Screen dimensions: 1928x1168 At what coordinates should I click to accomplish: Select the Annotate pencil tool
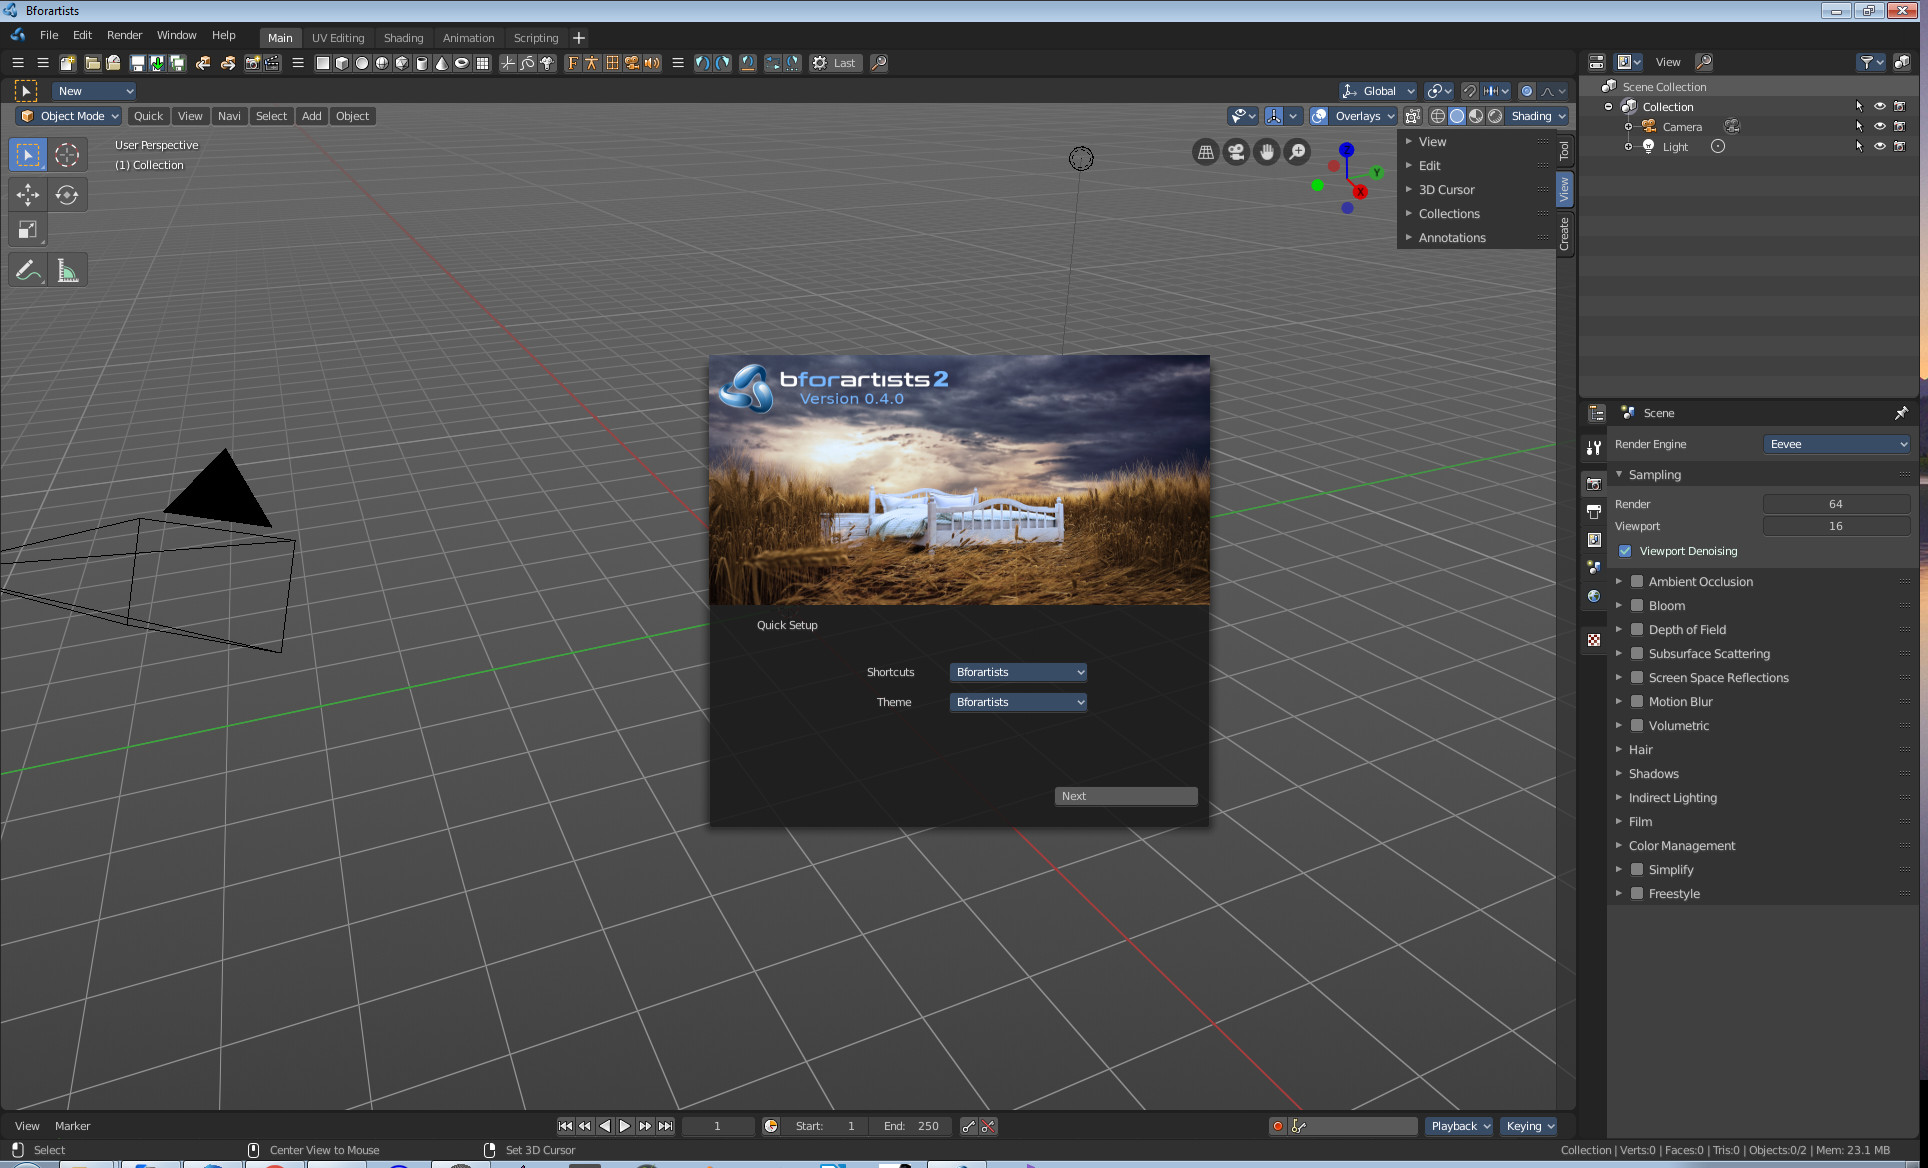tap(27, 271)
